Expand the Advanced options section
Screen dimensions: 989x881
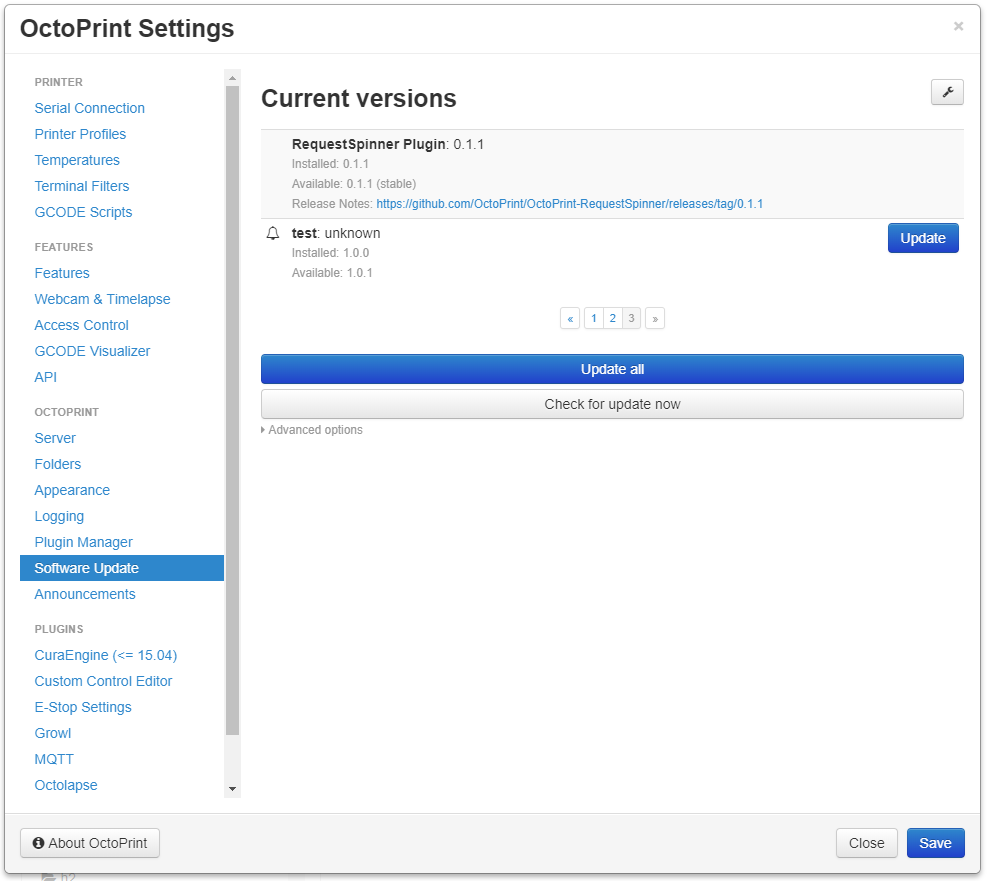(x=313, y=429)
